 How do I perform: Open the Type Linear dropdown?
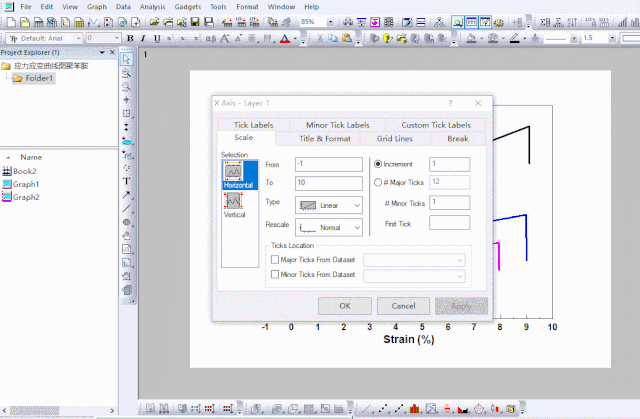[x=329, y=205]
